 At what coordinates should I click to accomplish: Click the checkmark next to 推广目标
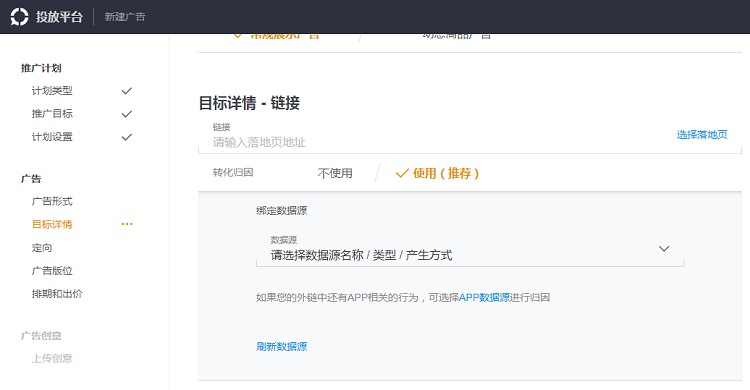(x=127, y=114)
